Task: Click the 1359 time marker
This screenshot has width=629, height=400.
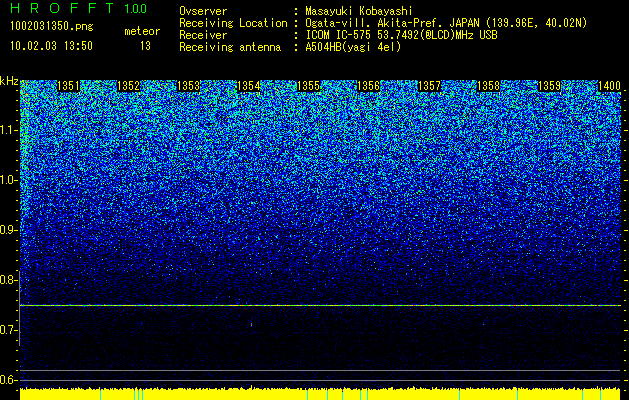Action: click(549, 86)
